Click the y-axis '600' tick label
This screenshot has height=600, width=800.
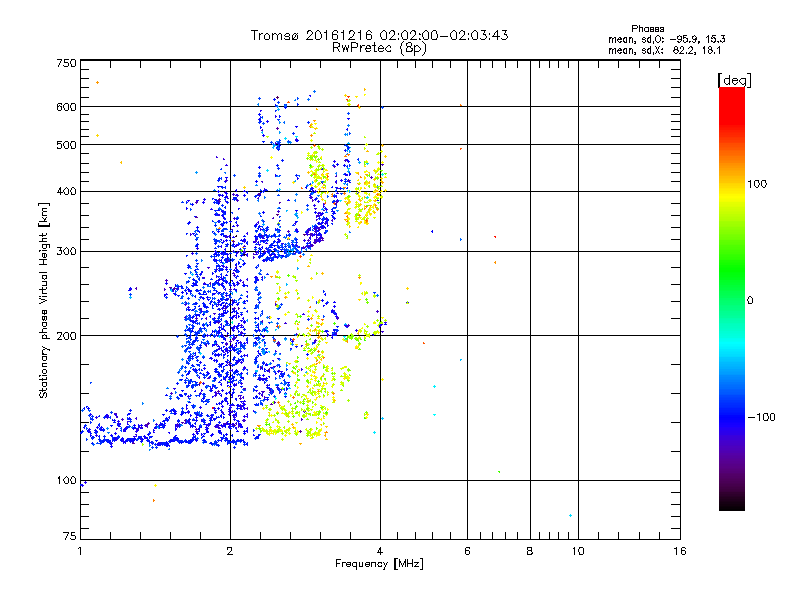click(x=66, y=107)
